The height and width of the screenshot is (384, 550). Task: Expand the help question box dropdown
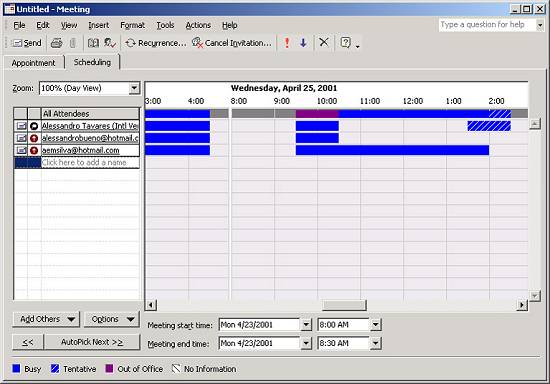(540, 25)
